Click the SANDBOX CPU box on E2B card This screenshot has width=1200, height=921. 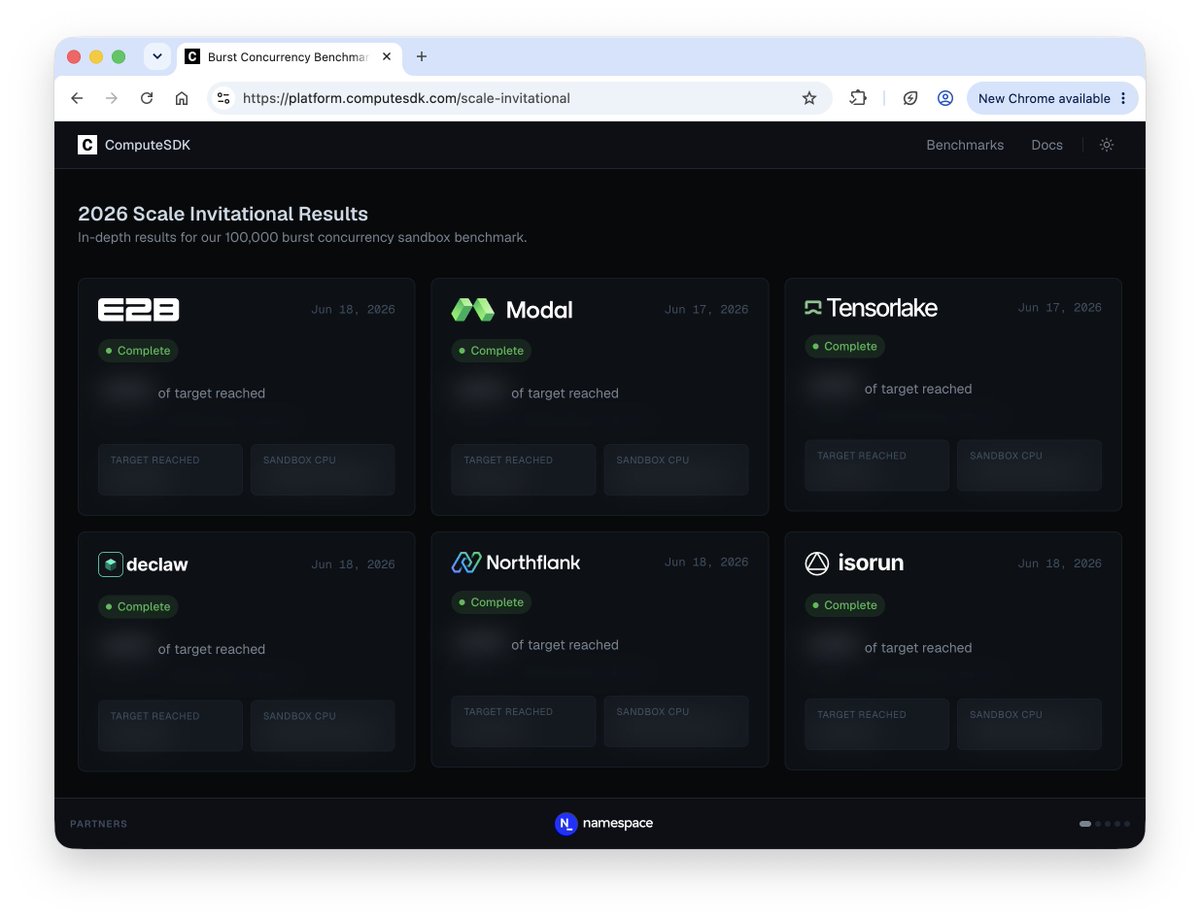[323, 470]
